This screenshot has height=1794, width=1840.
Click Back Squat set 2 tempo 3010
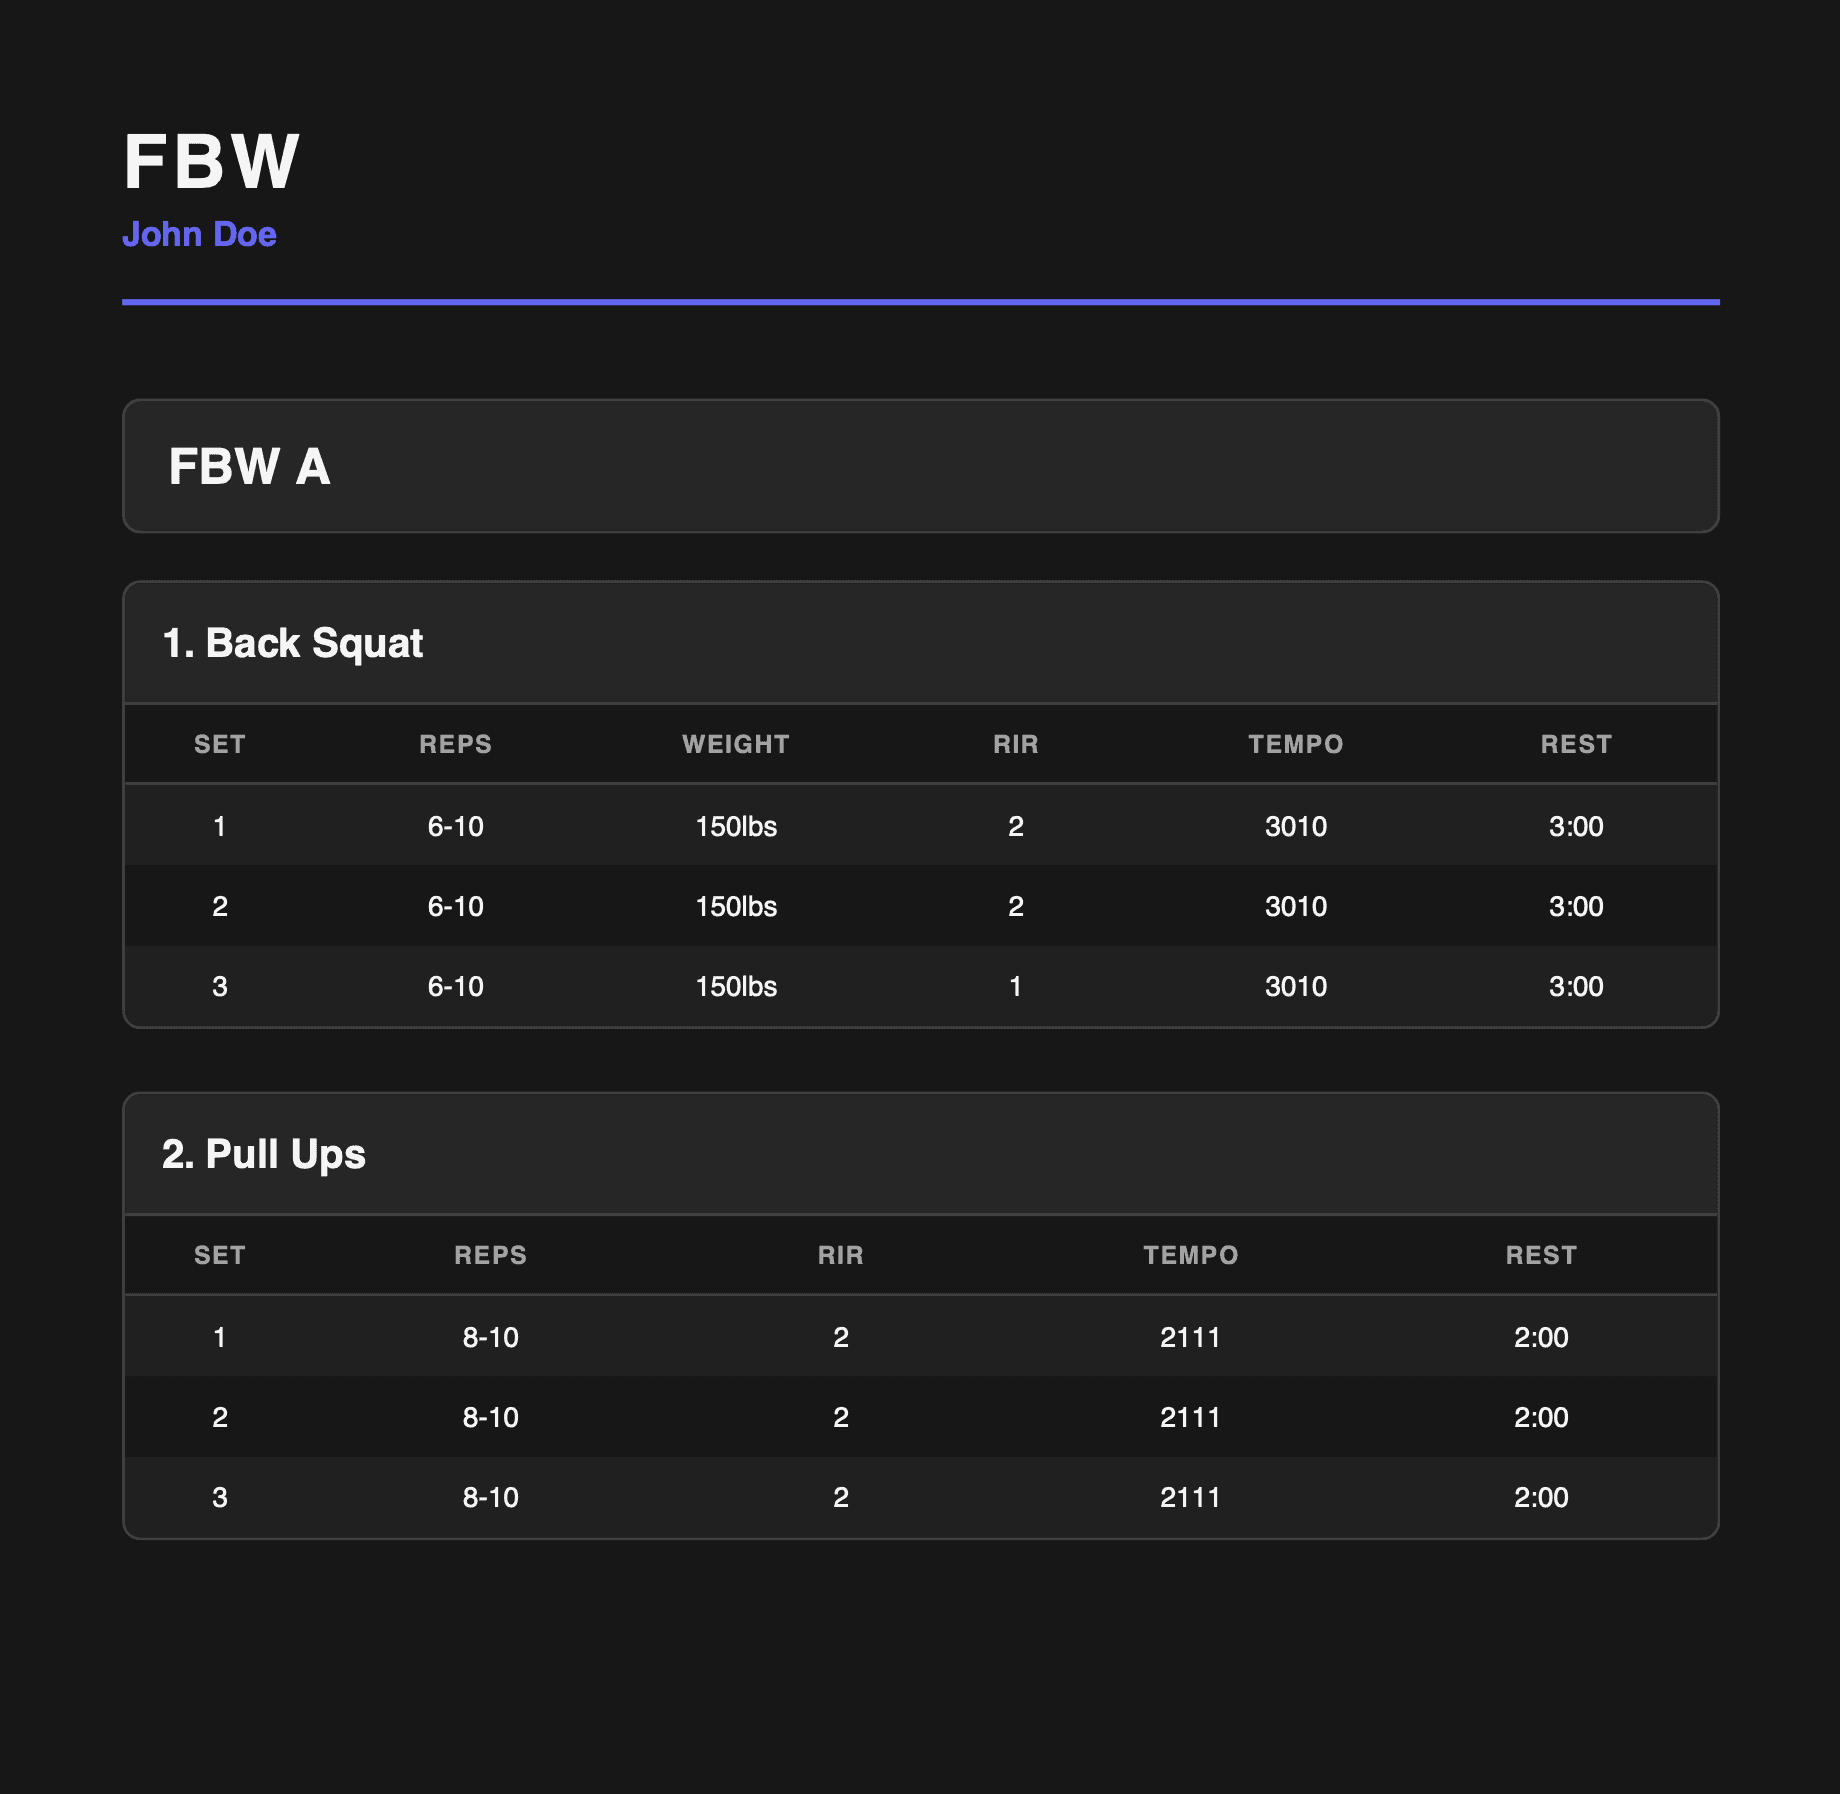(1295, 906)
